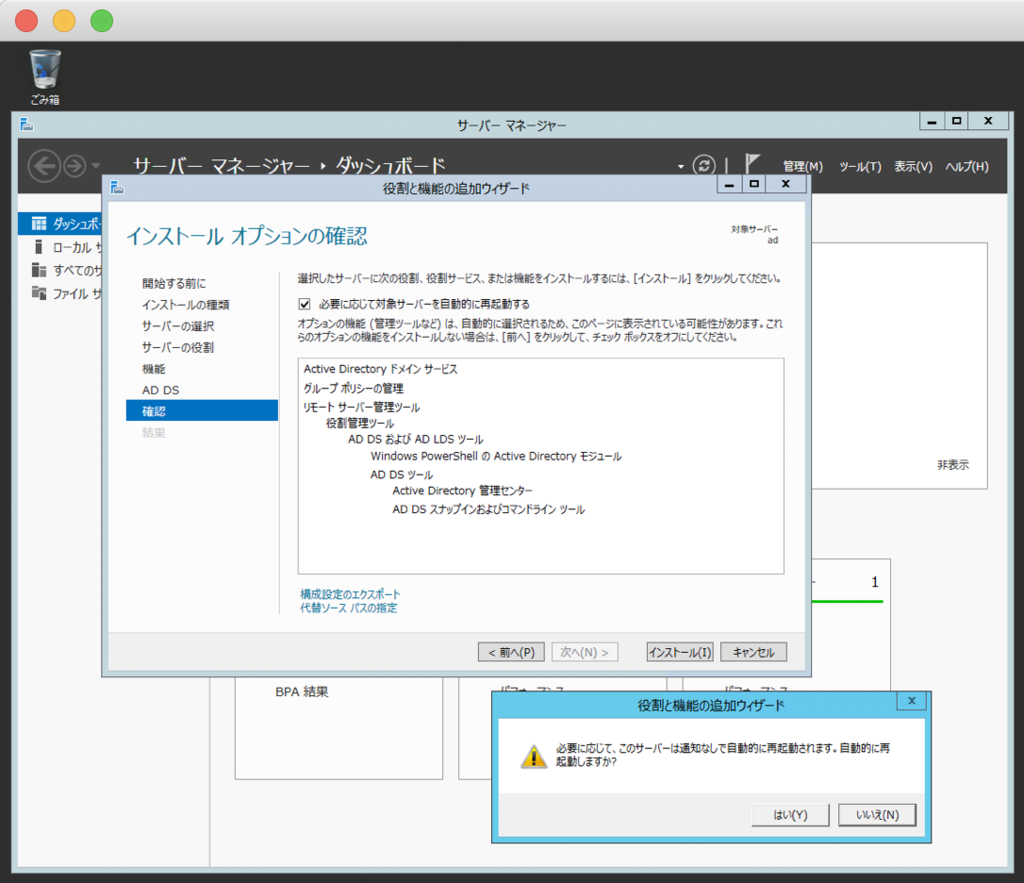The width and height of the screenshot is (1024, 883).
Task: Click the dashboard grid icon in sidebar
Action: [x=39, y=223]
